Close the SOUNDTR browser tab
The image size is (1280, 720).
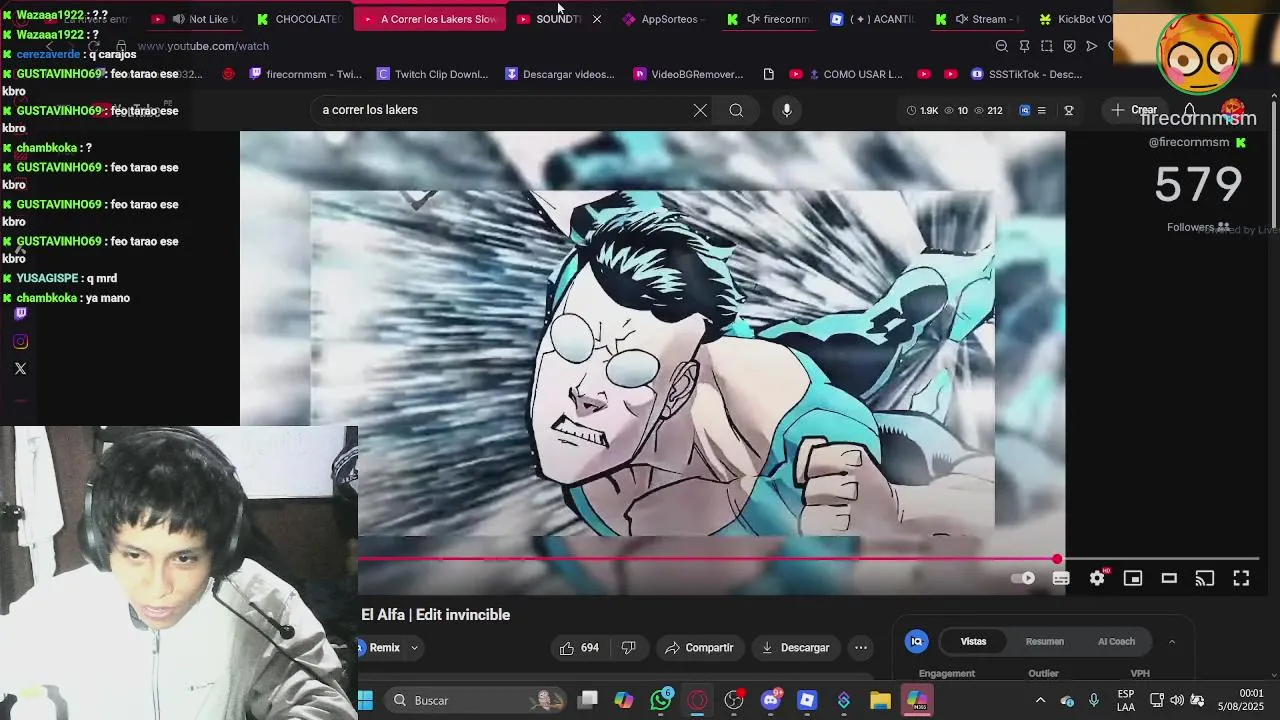[x=597, y=19]
